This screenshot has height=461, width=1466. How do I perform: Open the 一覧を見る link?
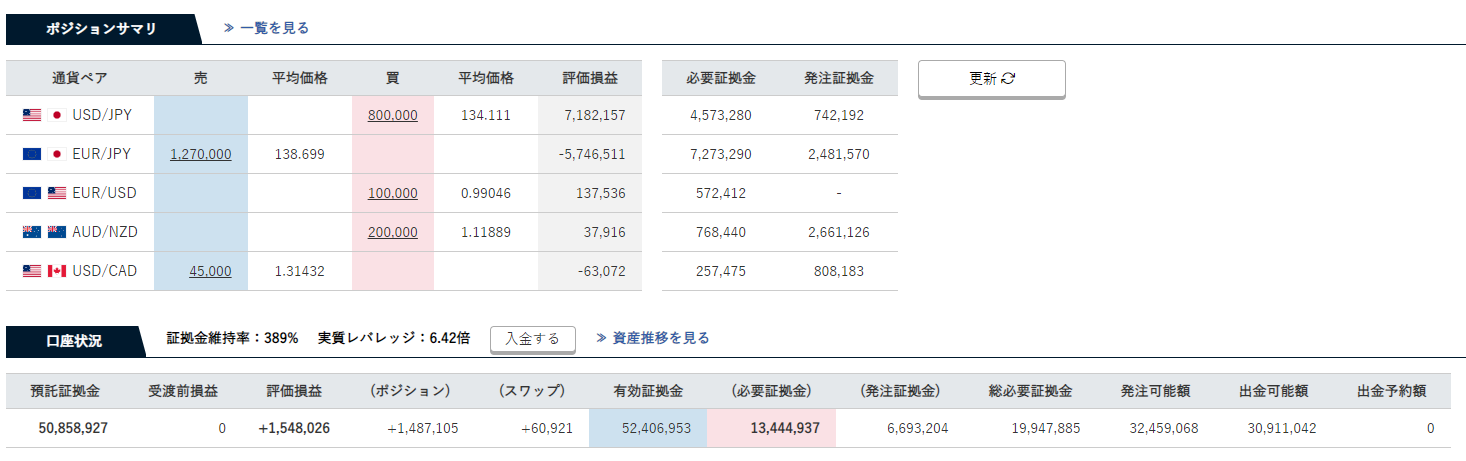pos(267,28)
